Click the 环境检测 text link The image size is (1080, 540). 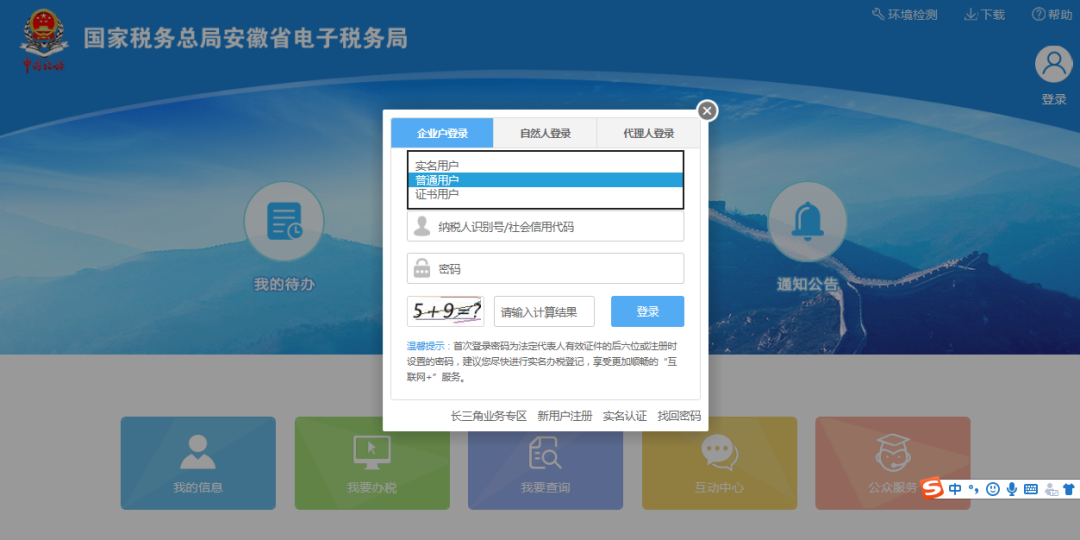(913, 15)
